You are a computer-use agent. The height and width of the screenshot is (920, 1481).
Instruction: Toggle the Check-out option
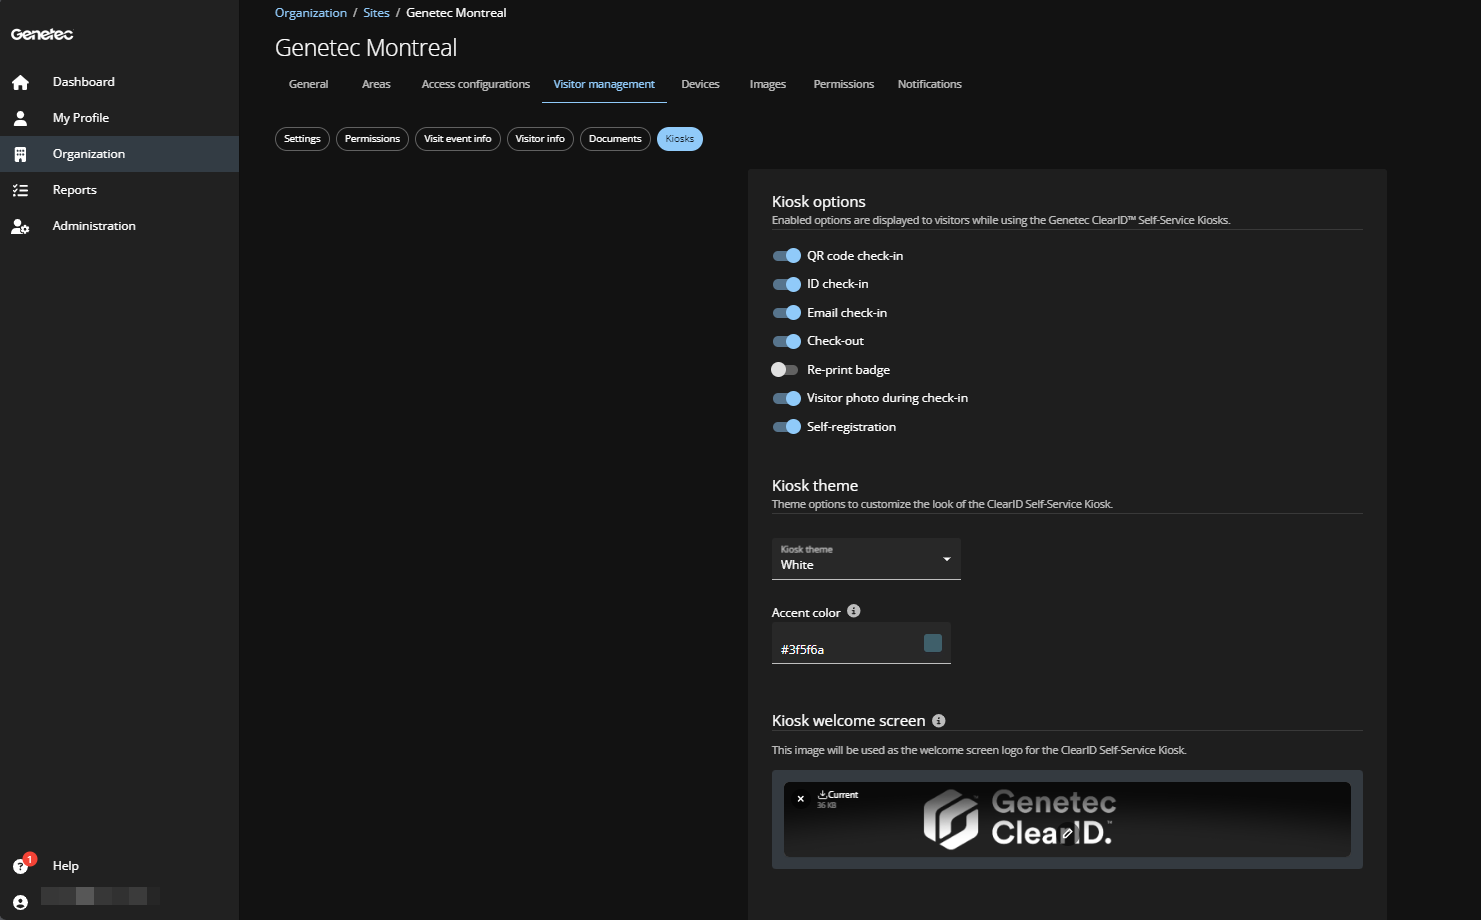pyautogui.click(x=787, y=341)
